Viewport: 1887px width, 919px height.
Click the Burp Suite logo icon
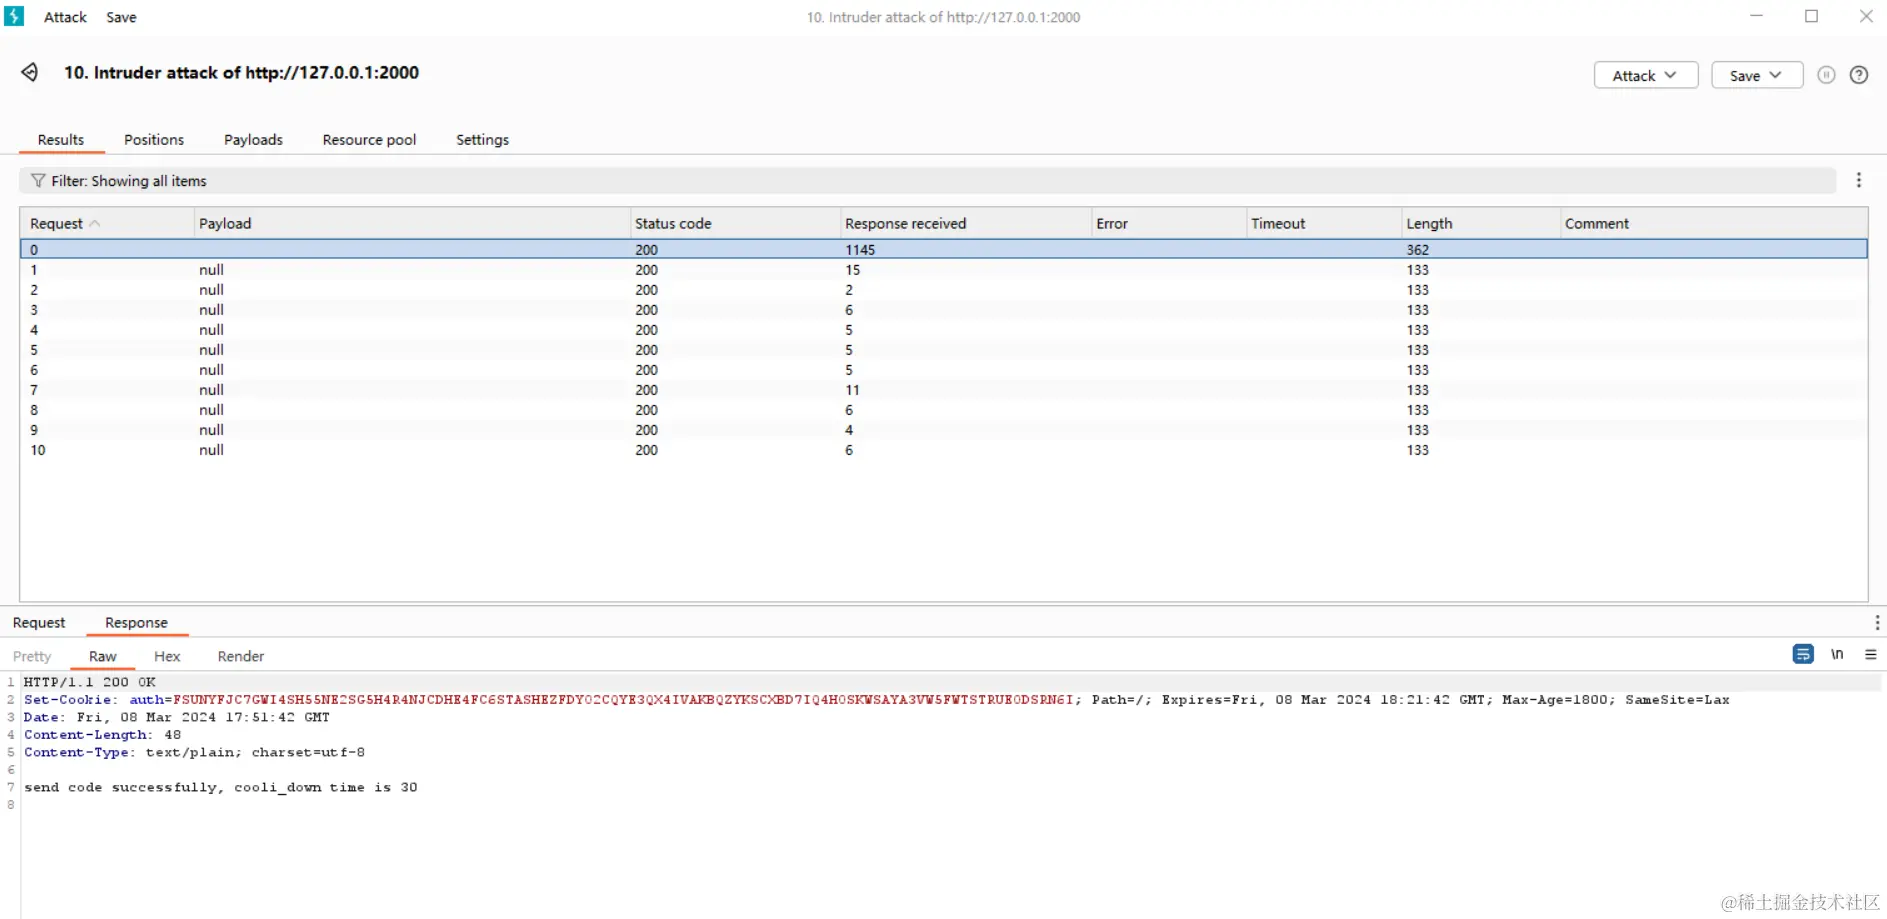point(14,16)
